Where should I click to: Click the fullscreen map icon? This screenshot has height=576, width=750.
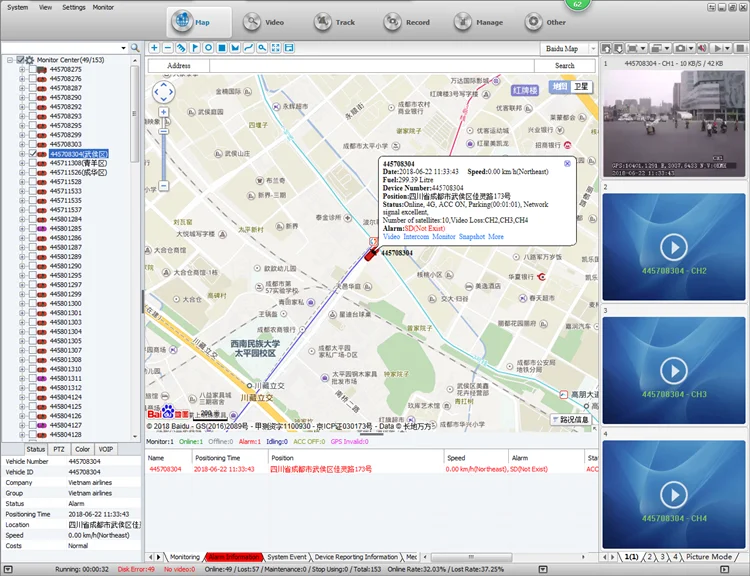[276, 48]
